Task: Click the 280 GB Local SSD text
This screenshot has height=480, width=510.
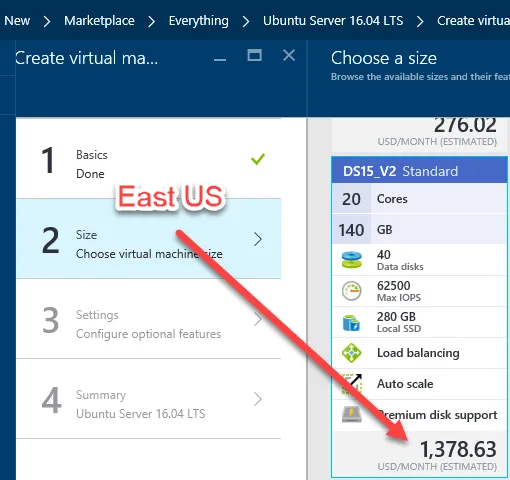Action: tap(399, 322)
